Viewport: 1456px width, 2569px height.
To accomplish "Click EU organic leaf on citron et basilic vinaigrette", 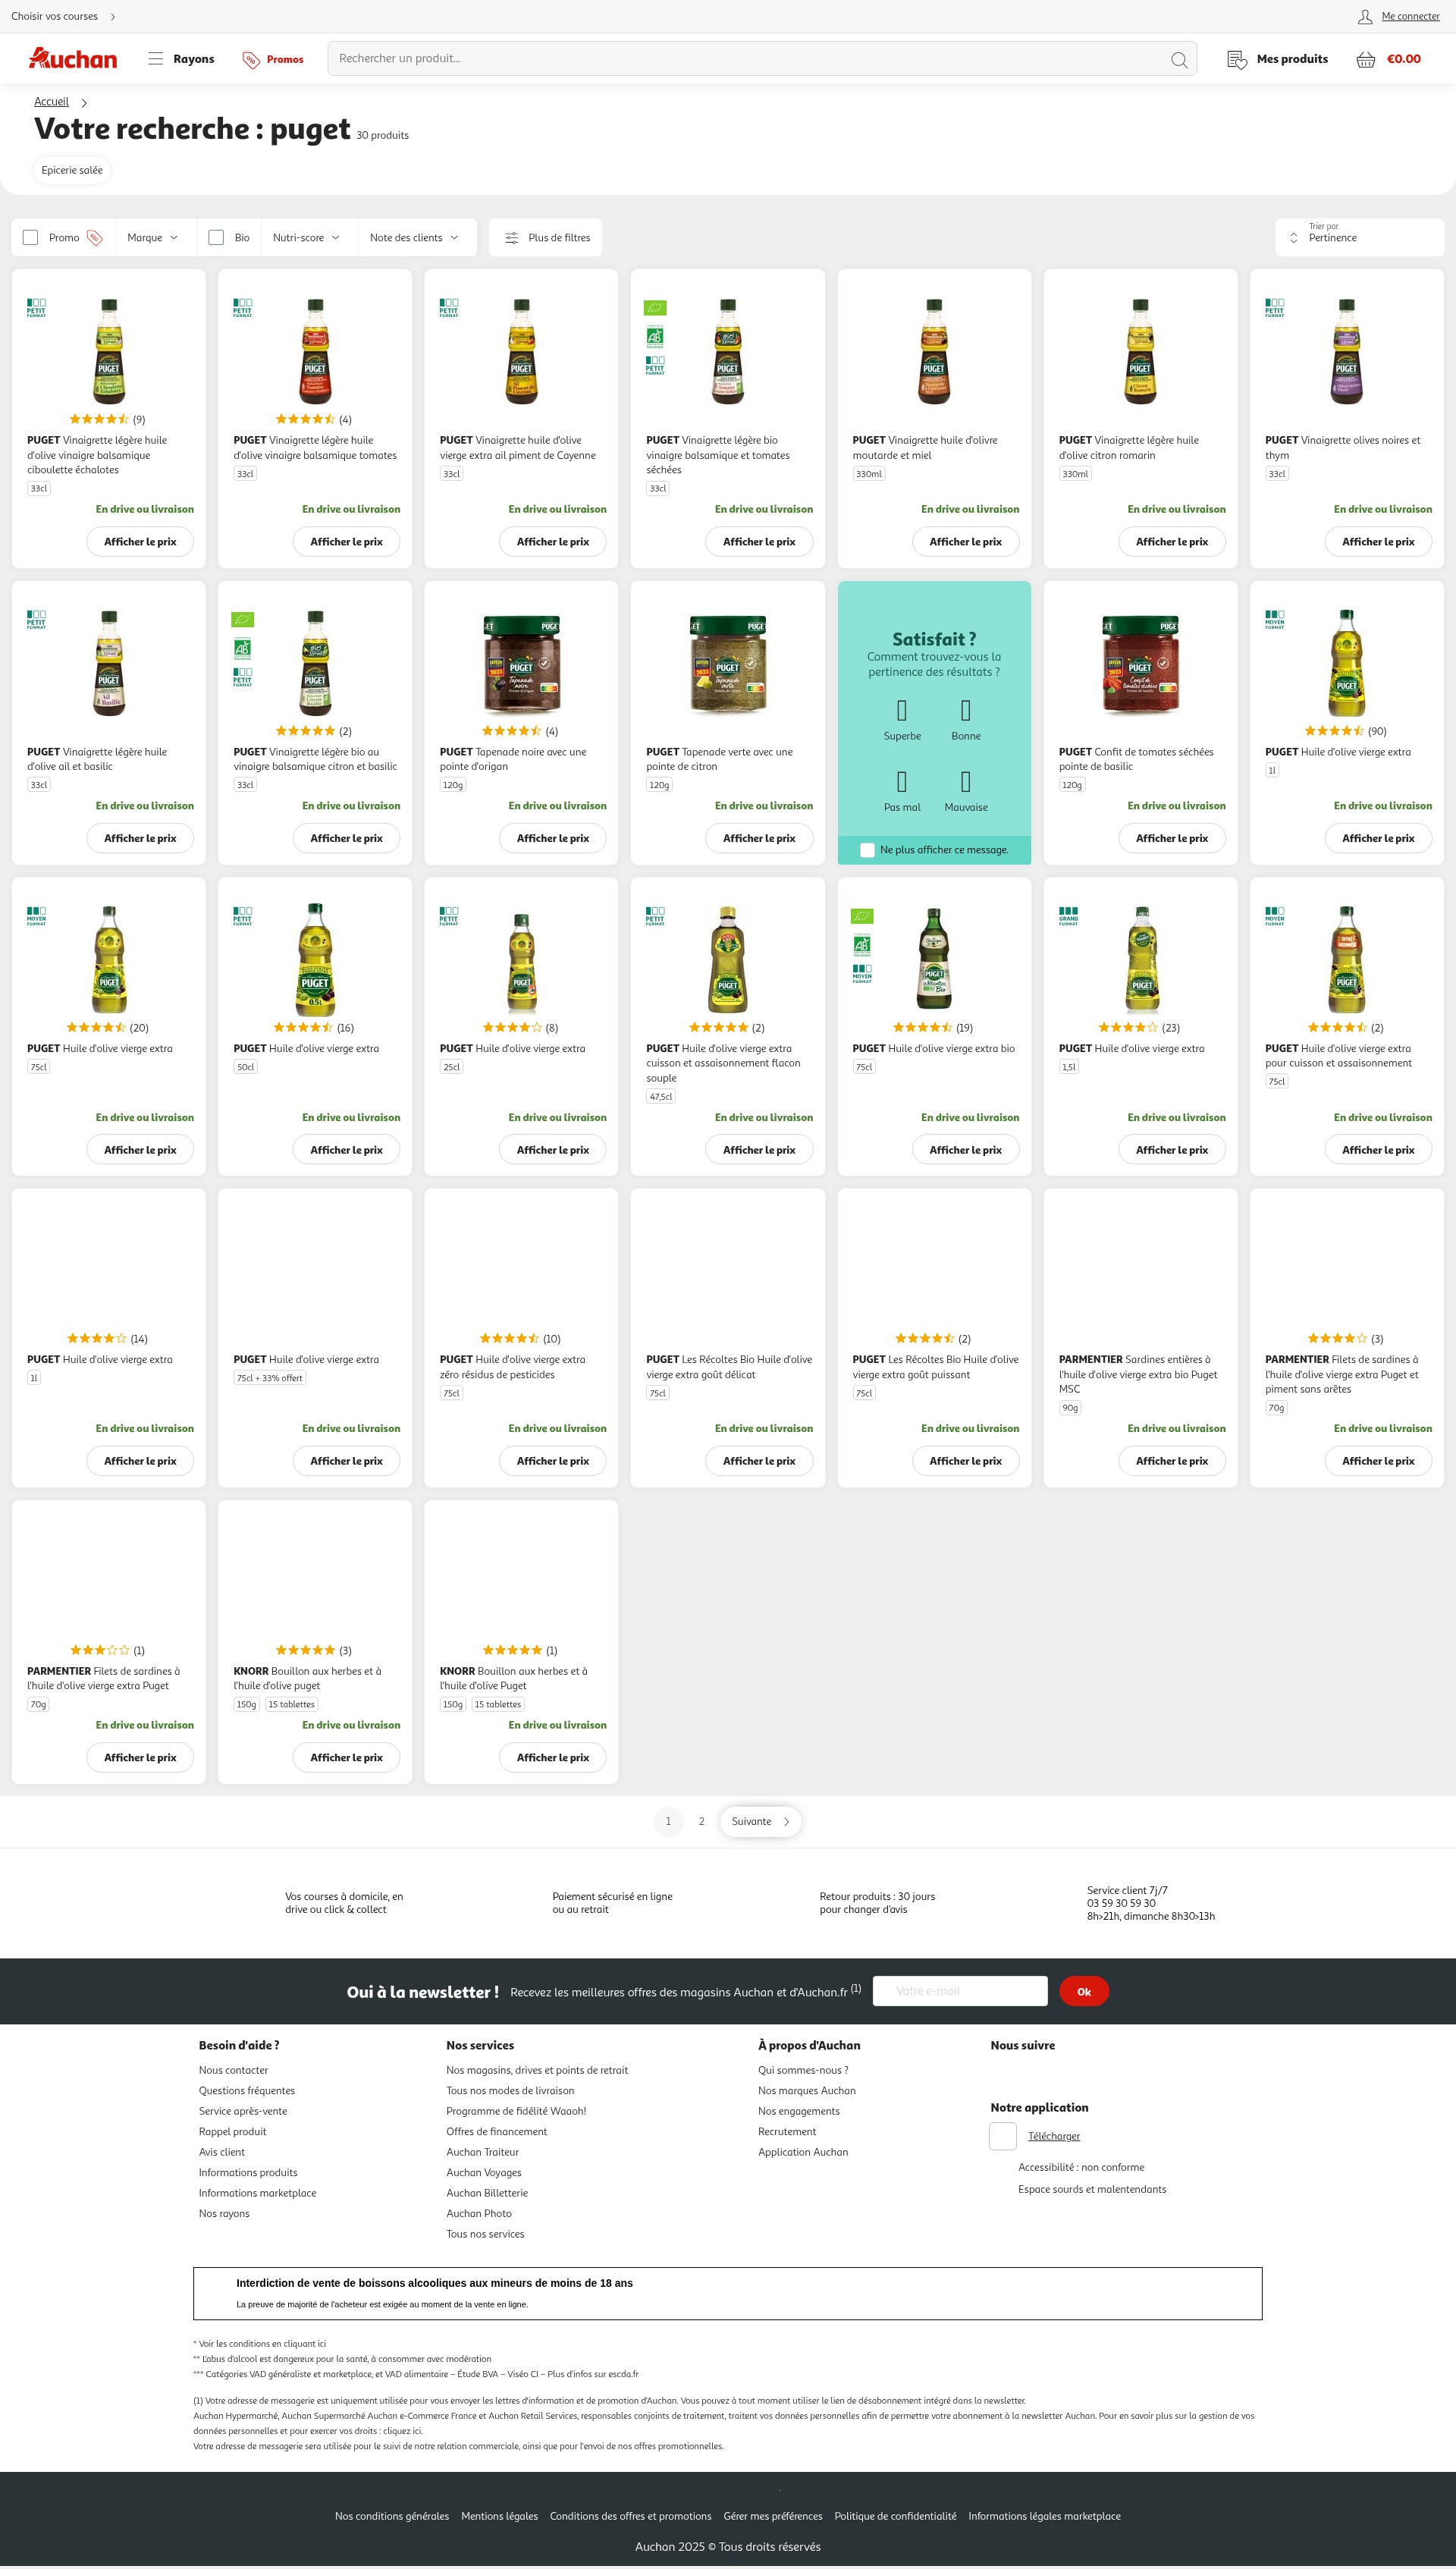I will coord(242,620).
